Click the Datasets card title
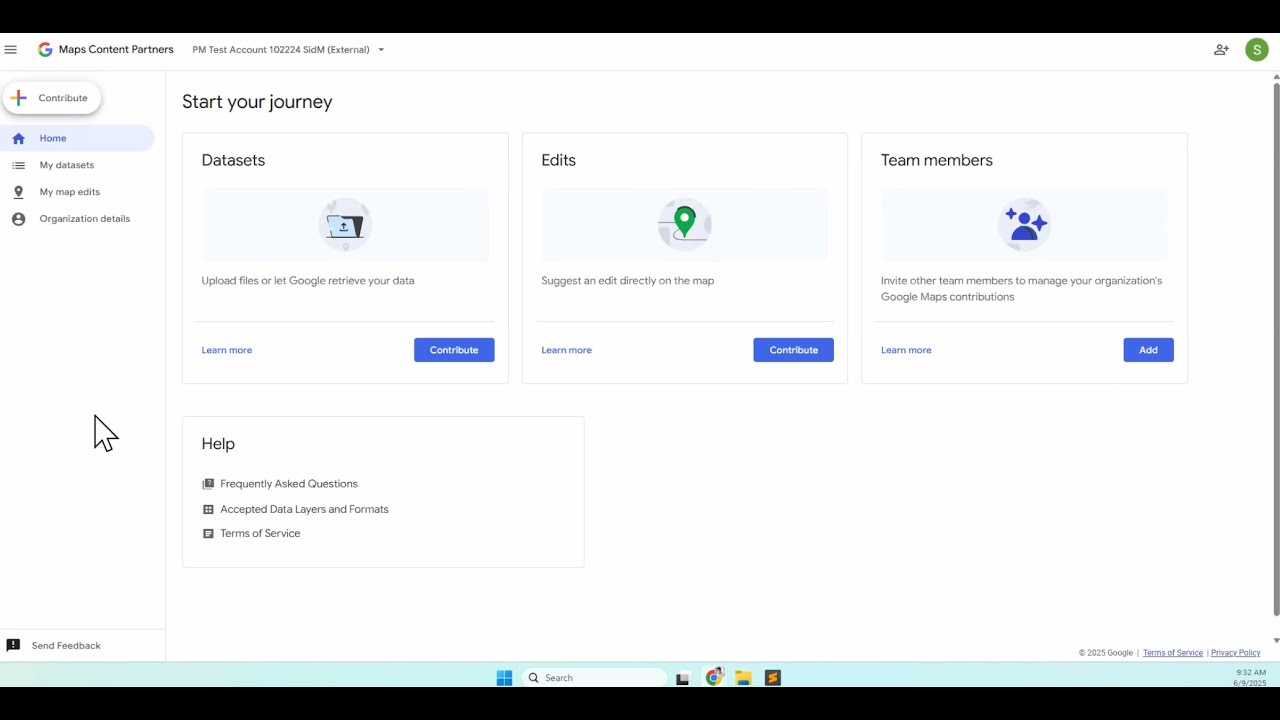 [233, 160]
